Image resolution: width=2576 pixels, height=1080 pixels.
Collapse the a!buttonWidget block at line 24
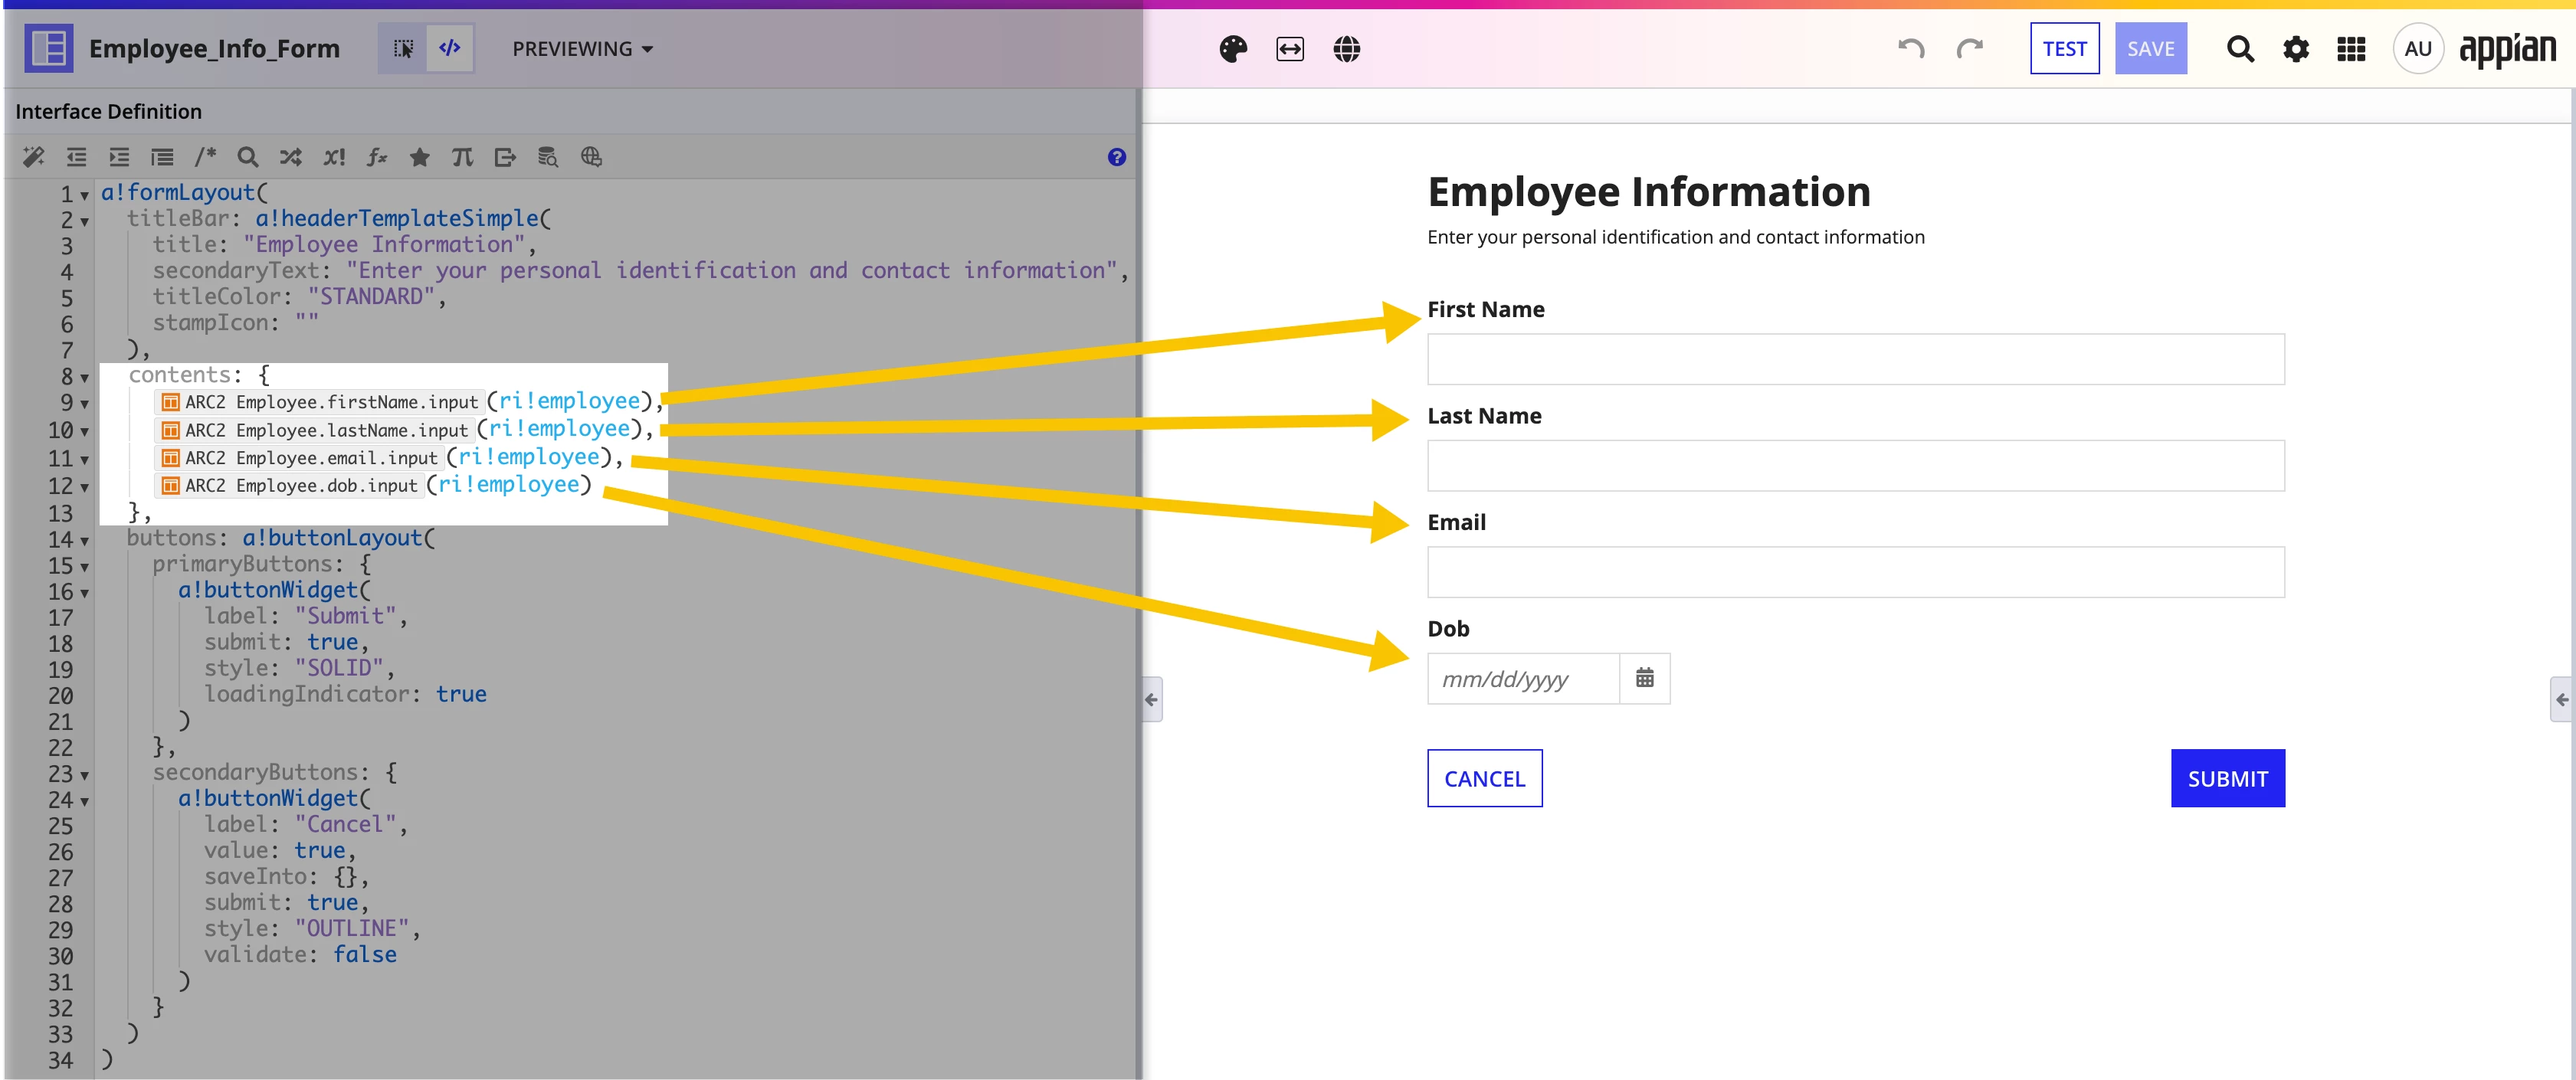[x=85, y=801]
